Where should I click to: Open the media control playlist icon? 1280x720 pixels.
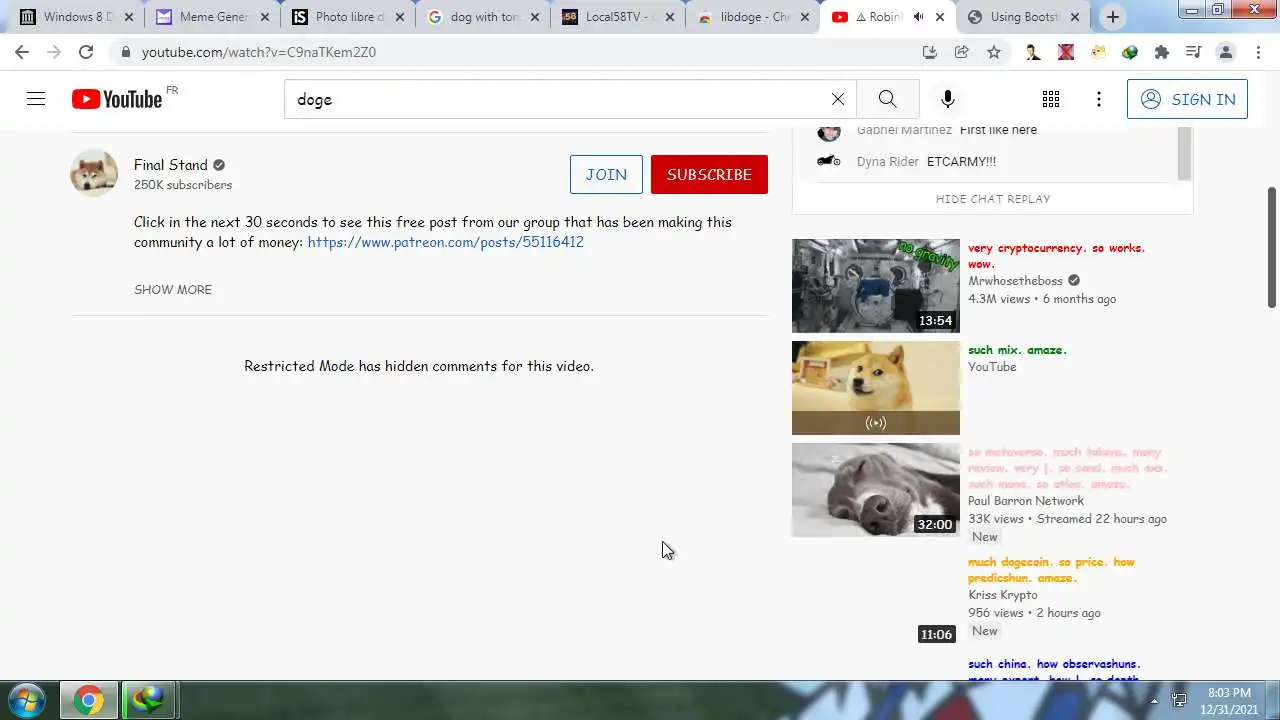point(1193,52)
